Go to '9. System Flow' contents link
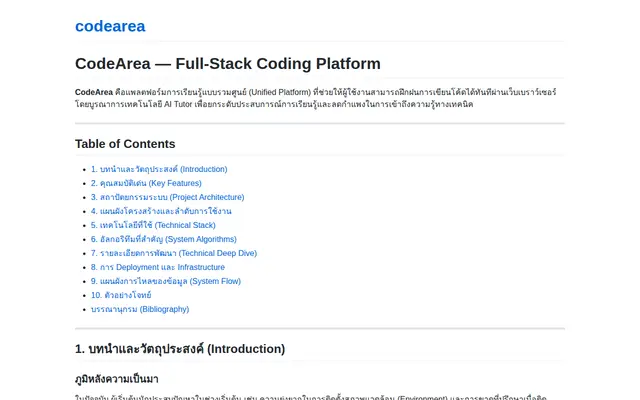 (x=166, y=281)
